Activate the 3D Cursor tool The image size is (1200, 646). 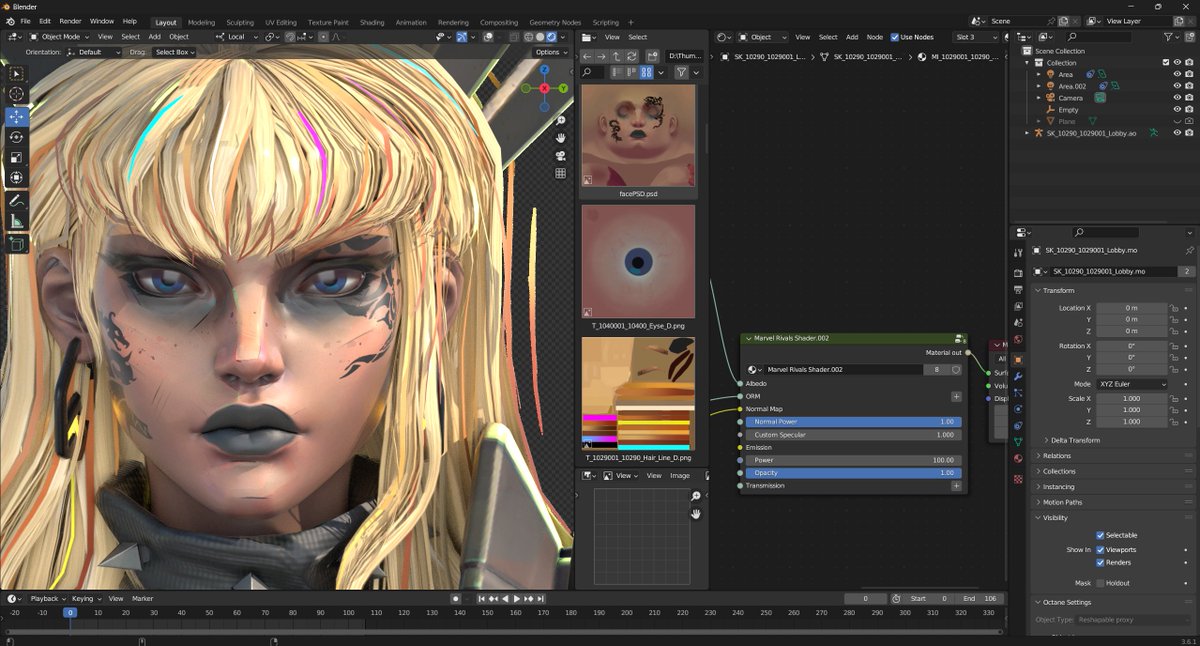tap(17, 95)
